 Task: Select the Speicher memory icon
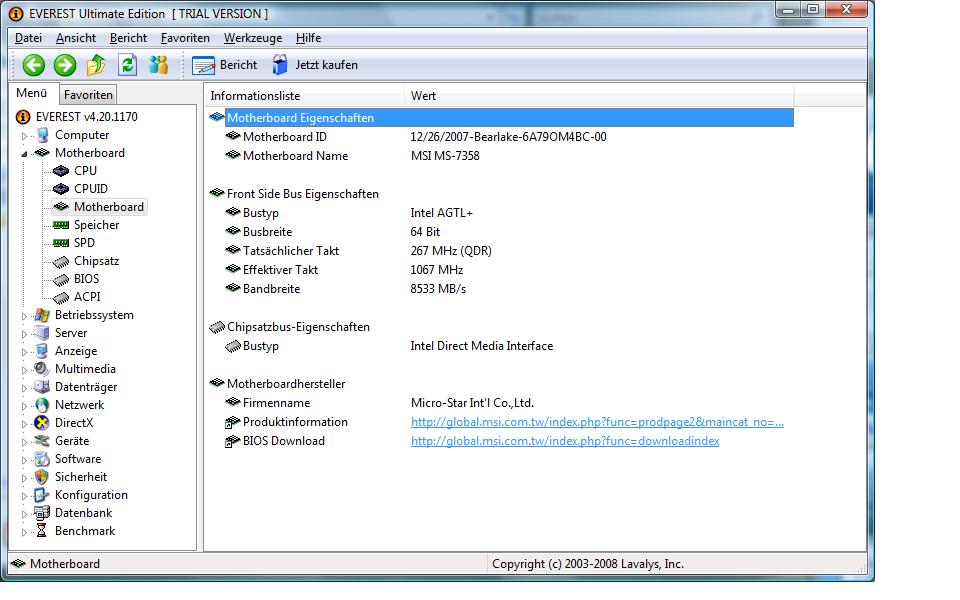61,225
